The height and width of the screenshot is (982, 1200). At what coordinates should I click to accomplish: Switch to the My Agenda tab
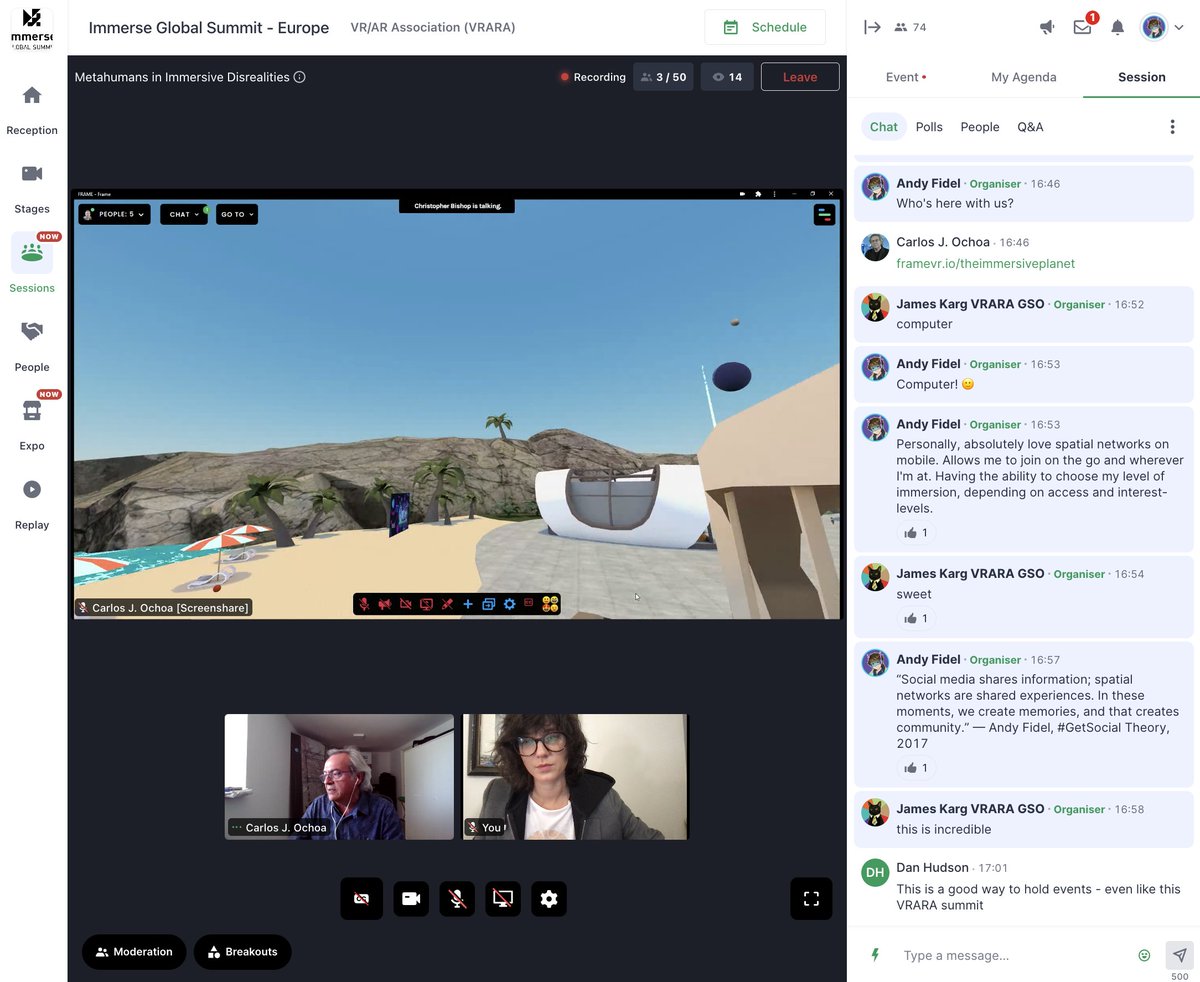(x=1023, y=77)
